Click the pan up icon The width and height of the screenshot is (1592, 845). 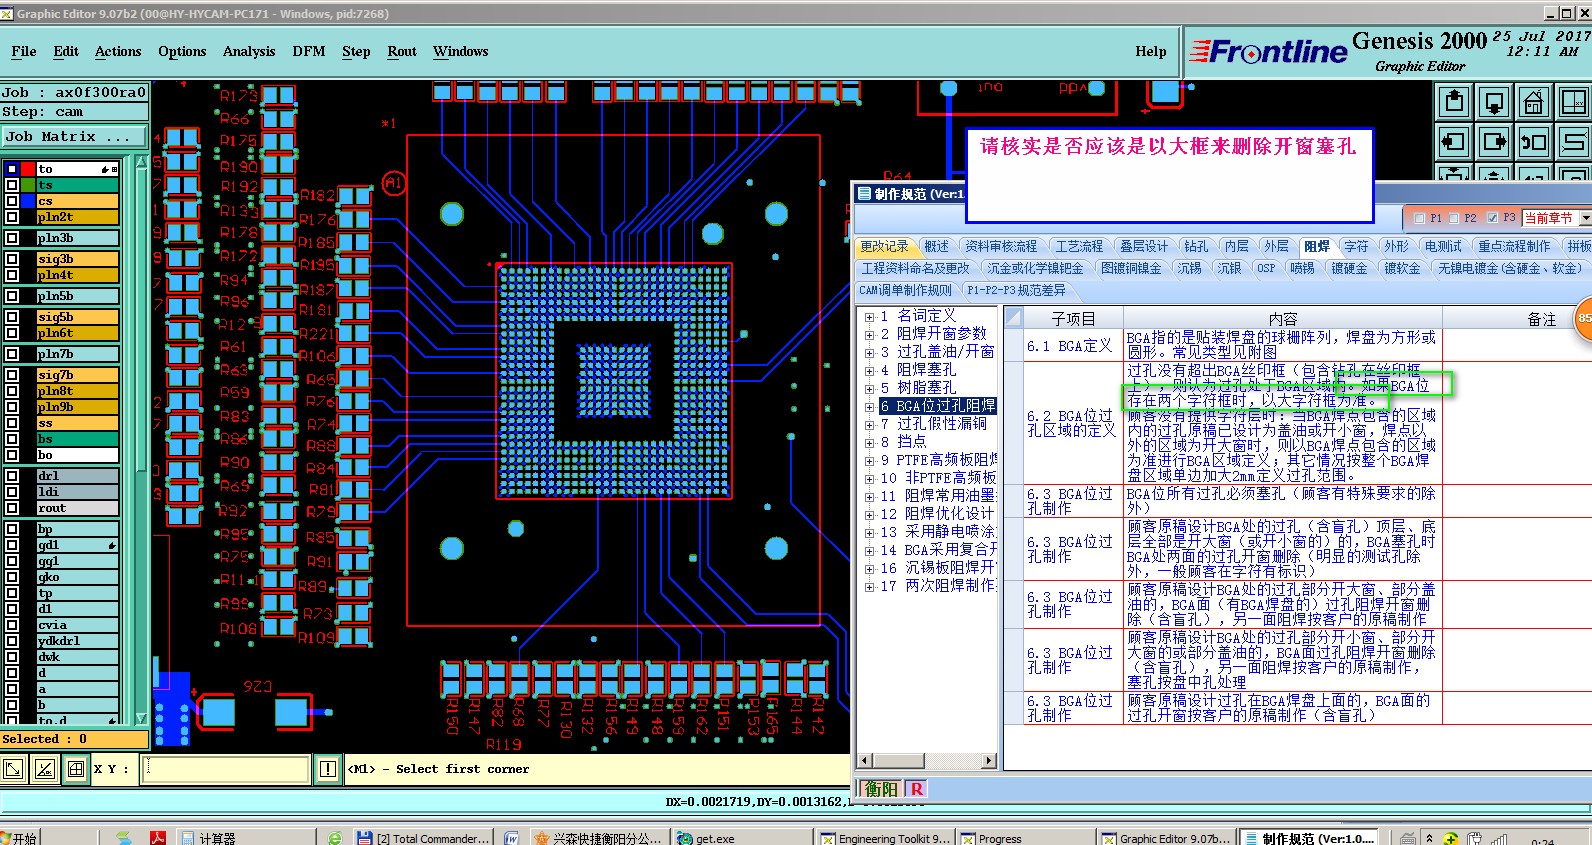[1455, 102]
